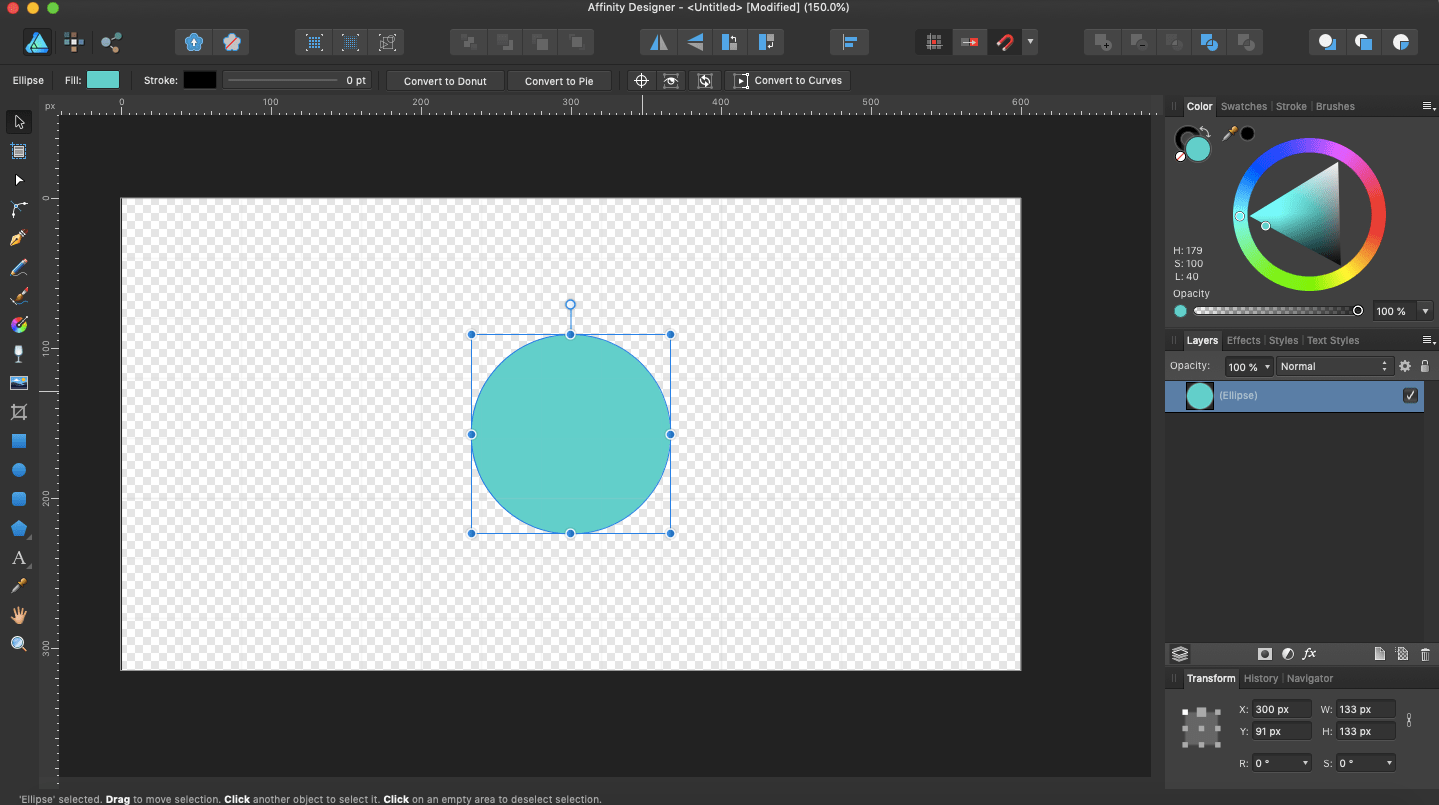Screen dimensions: 1439x805
Task: Open the Normal blend mode dropdown
Action: [x=1334, y=367]
